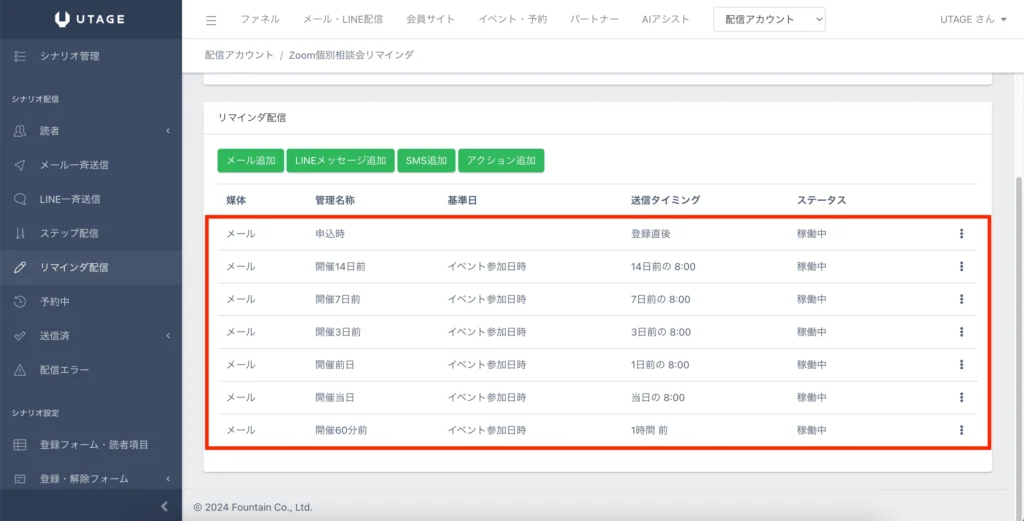Screen dimensions: 1024x521
Task: Open the options menu for the 開催7日前 row
Action: 961,299
